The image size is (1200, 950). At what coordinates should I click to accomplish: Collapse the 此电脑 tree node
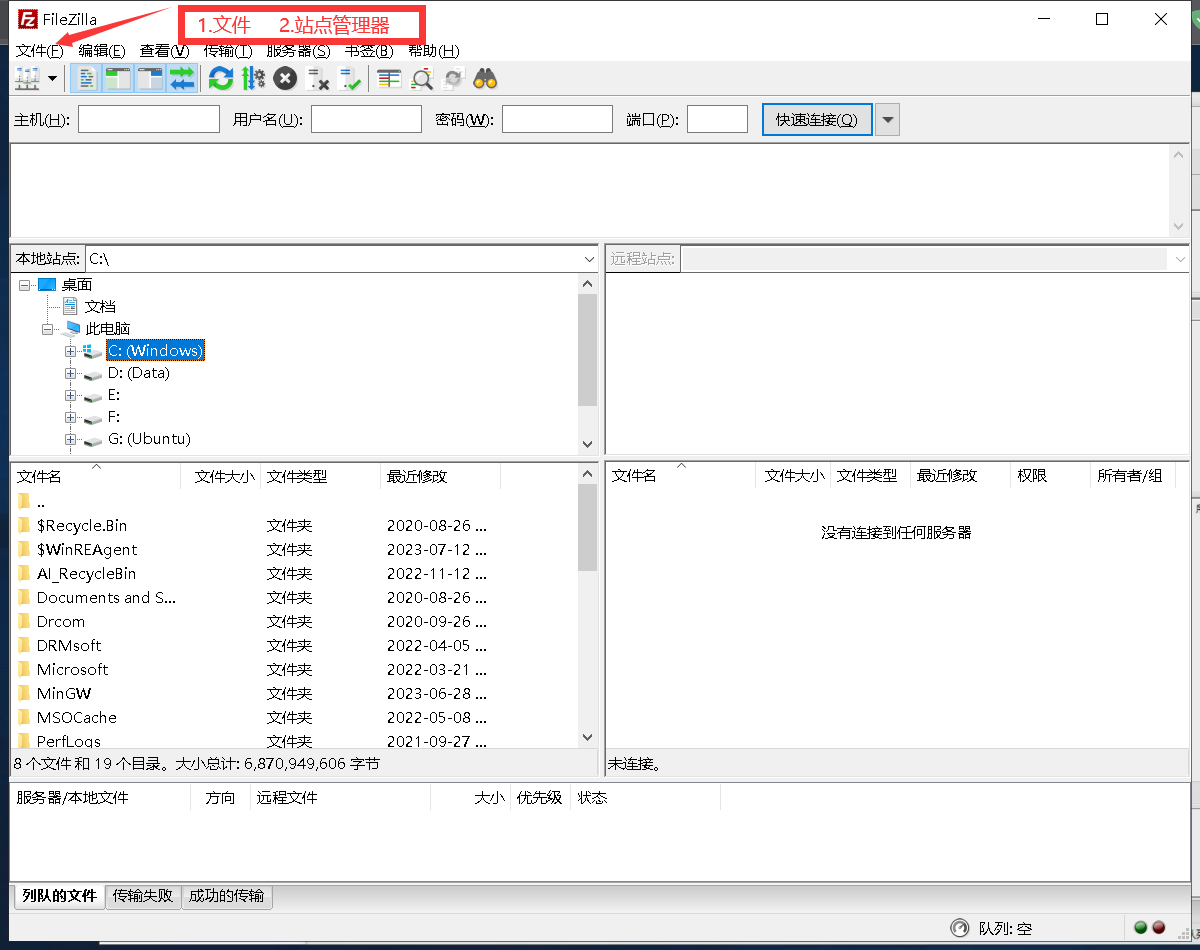pos(48,329)
